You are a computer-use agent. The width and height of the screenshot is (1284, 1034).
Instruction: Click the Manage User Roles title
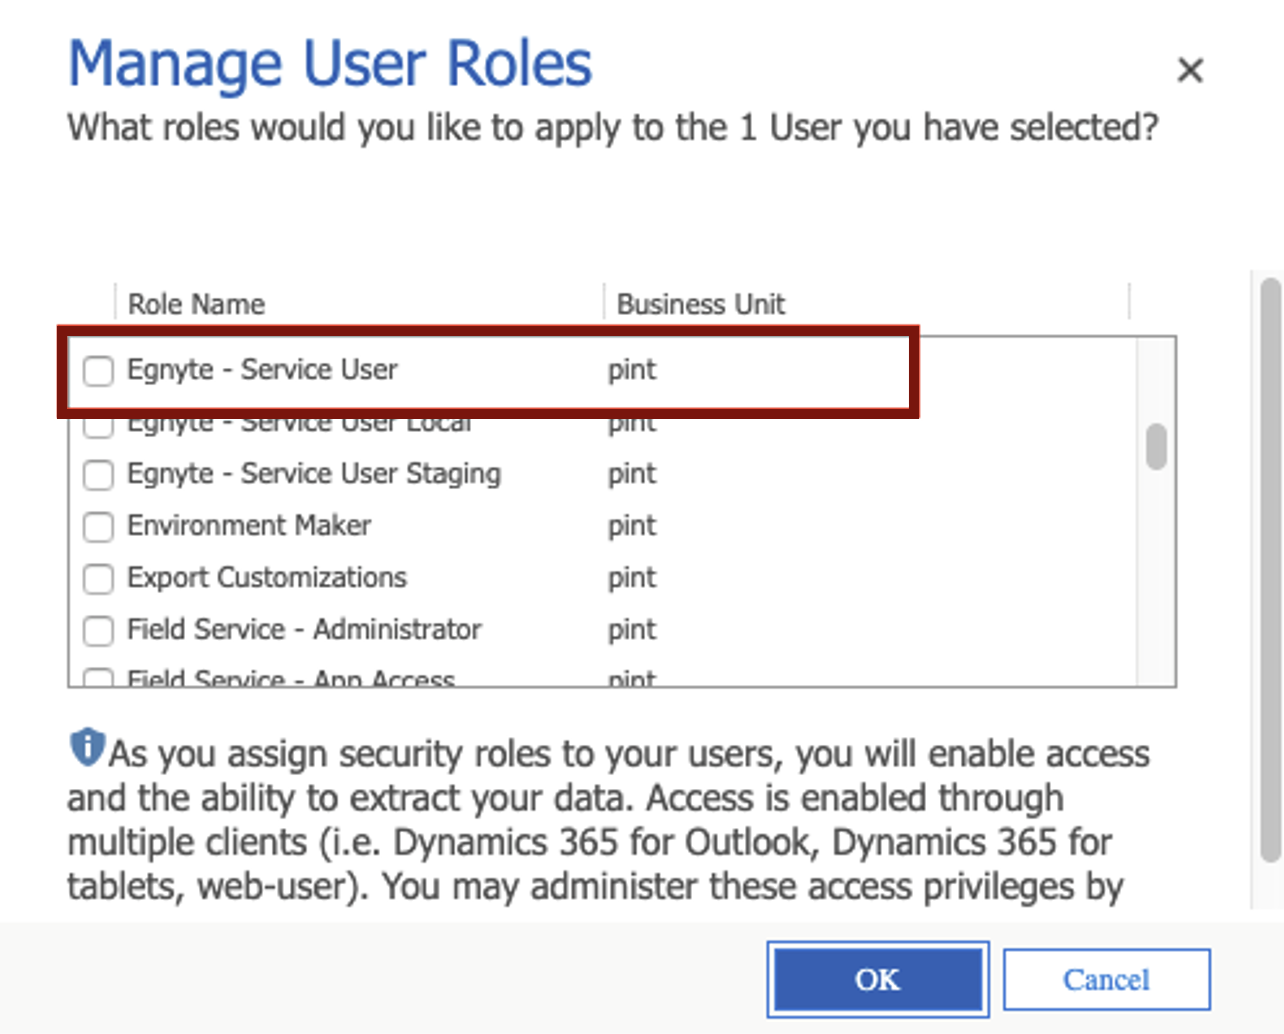pyautogui.click(x=330, y=64)
